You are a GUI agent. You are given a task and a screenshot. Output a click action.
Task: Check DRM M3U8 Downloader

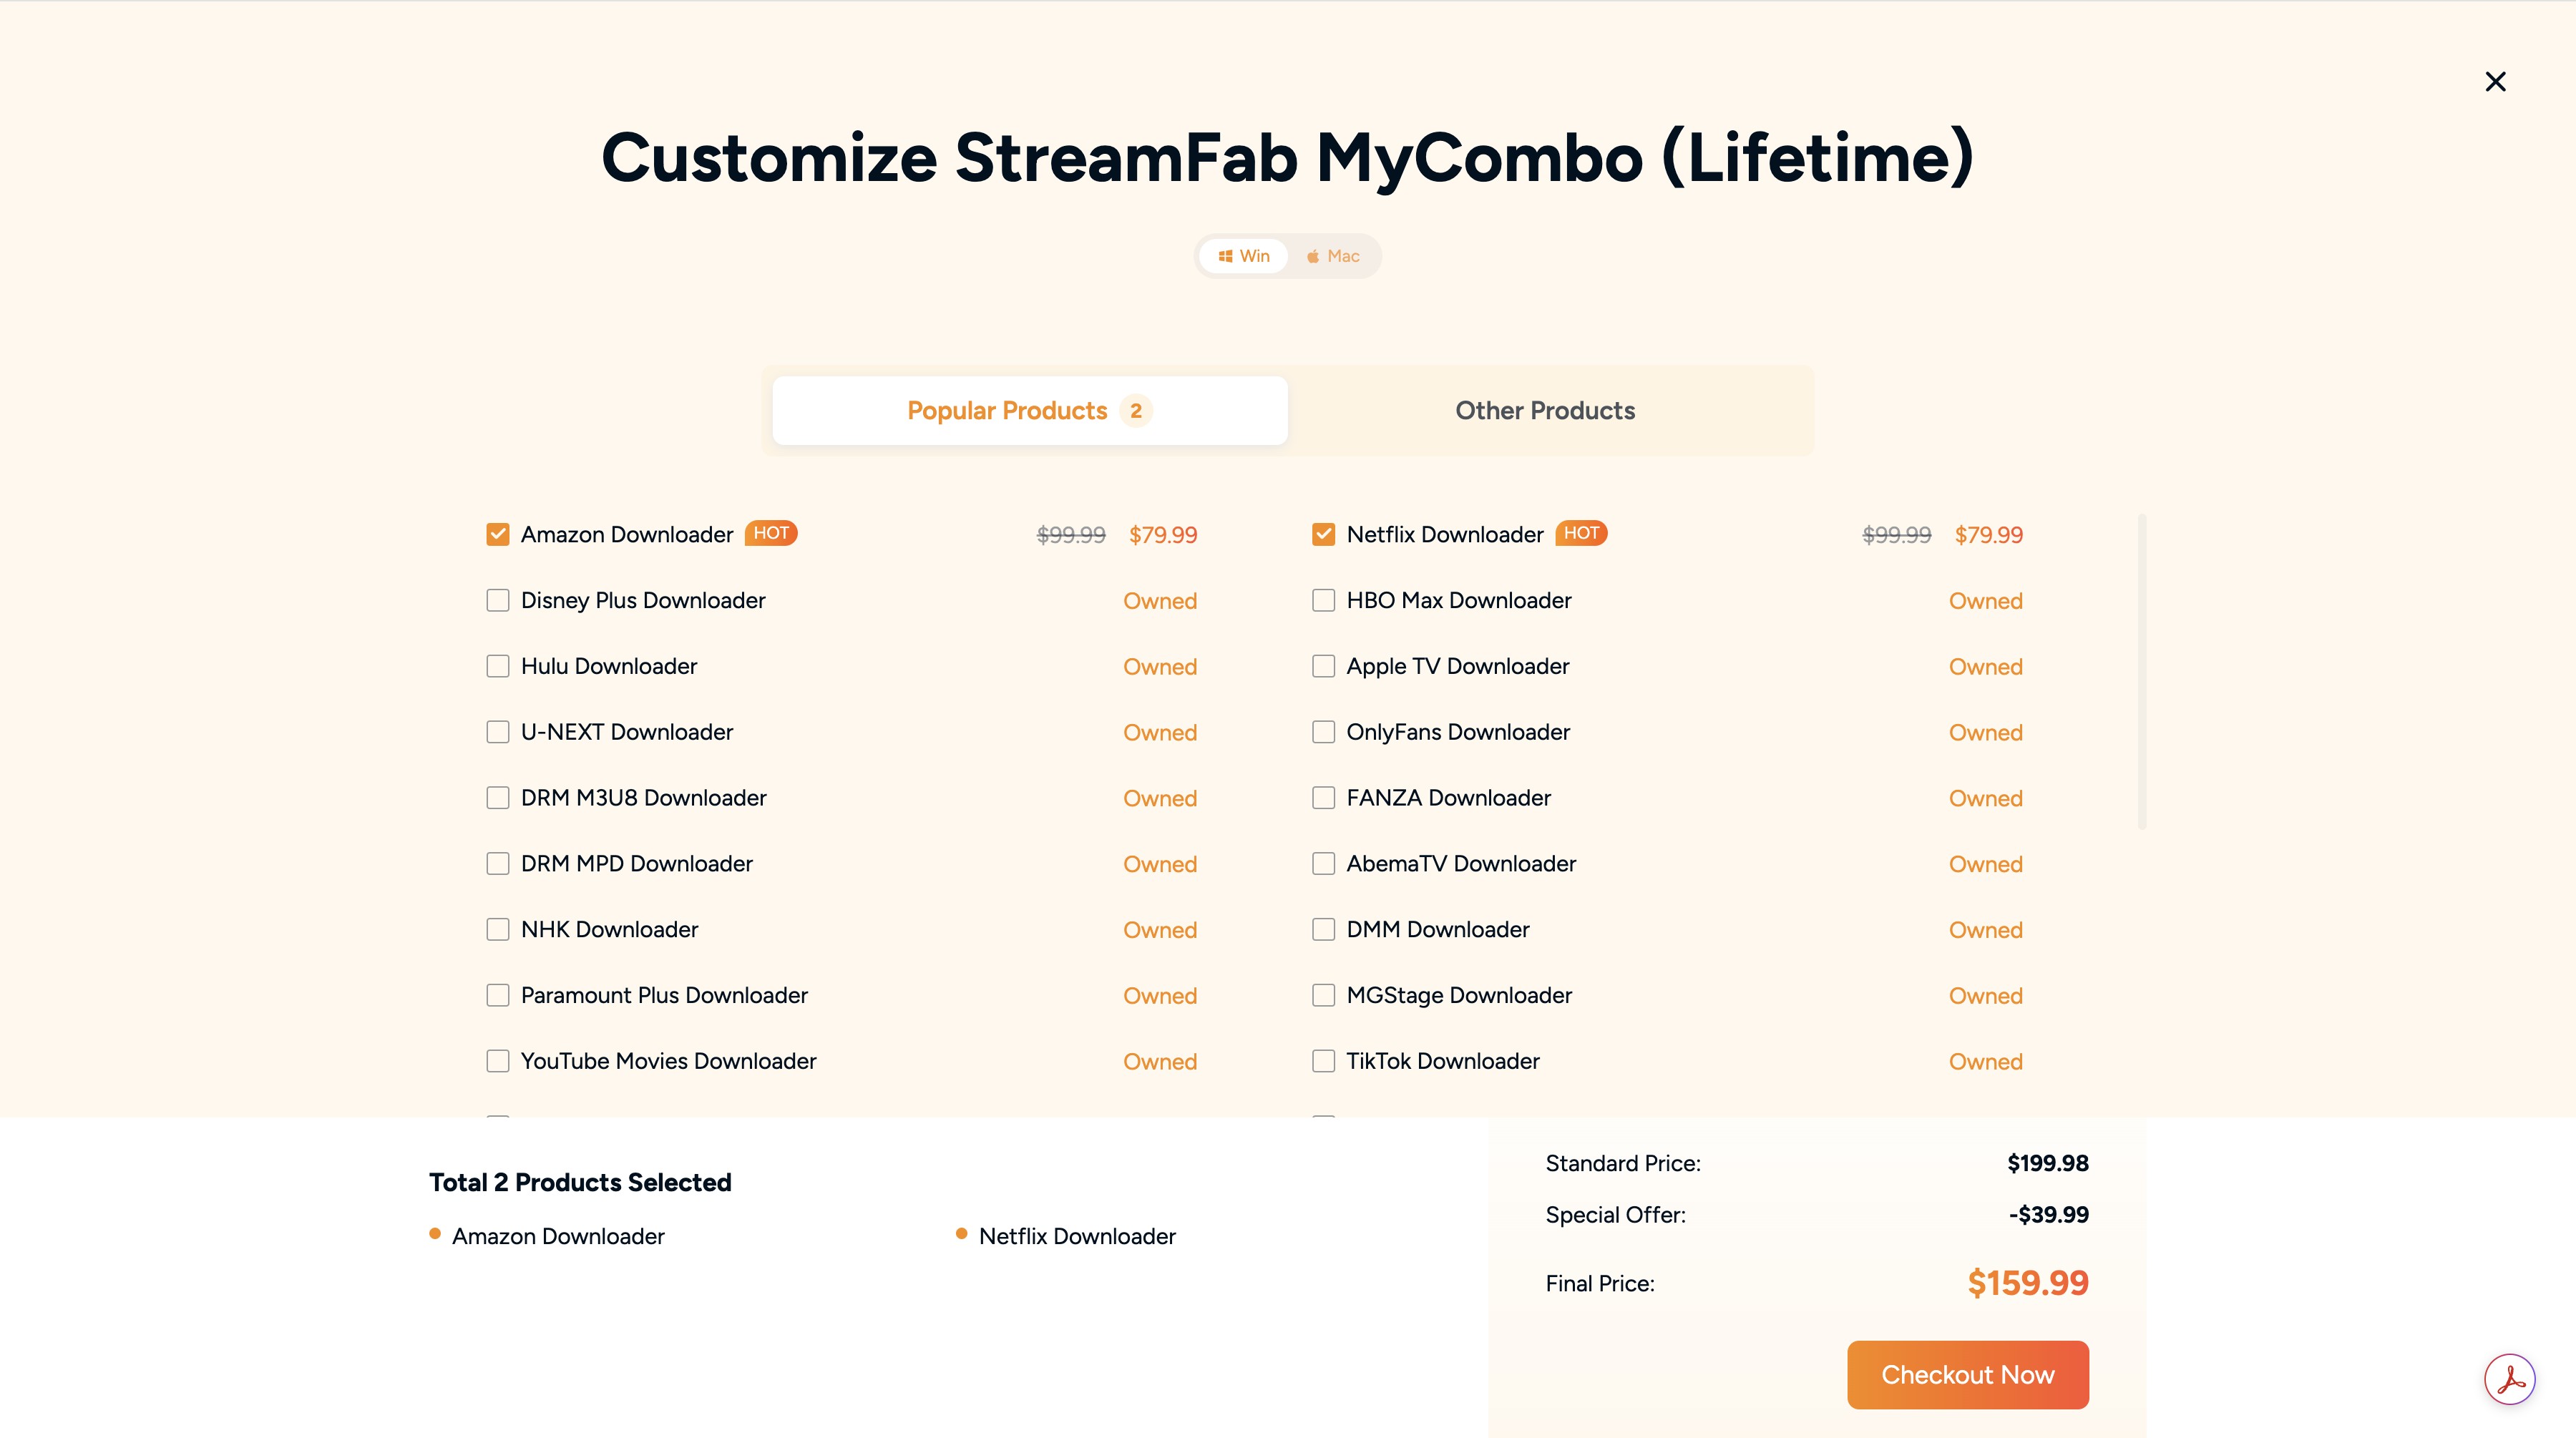(x=497, y=798)
